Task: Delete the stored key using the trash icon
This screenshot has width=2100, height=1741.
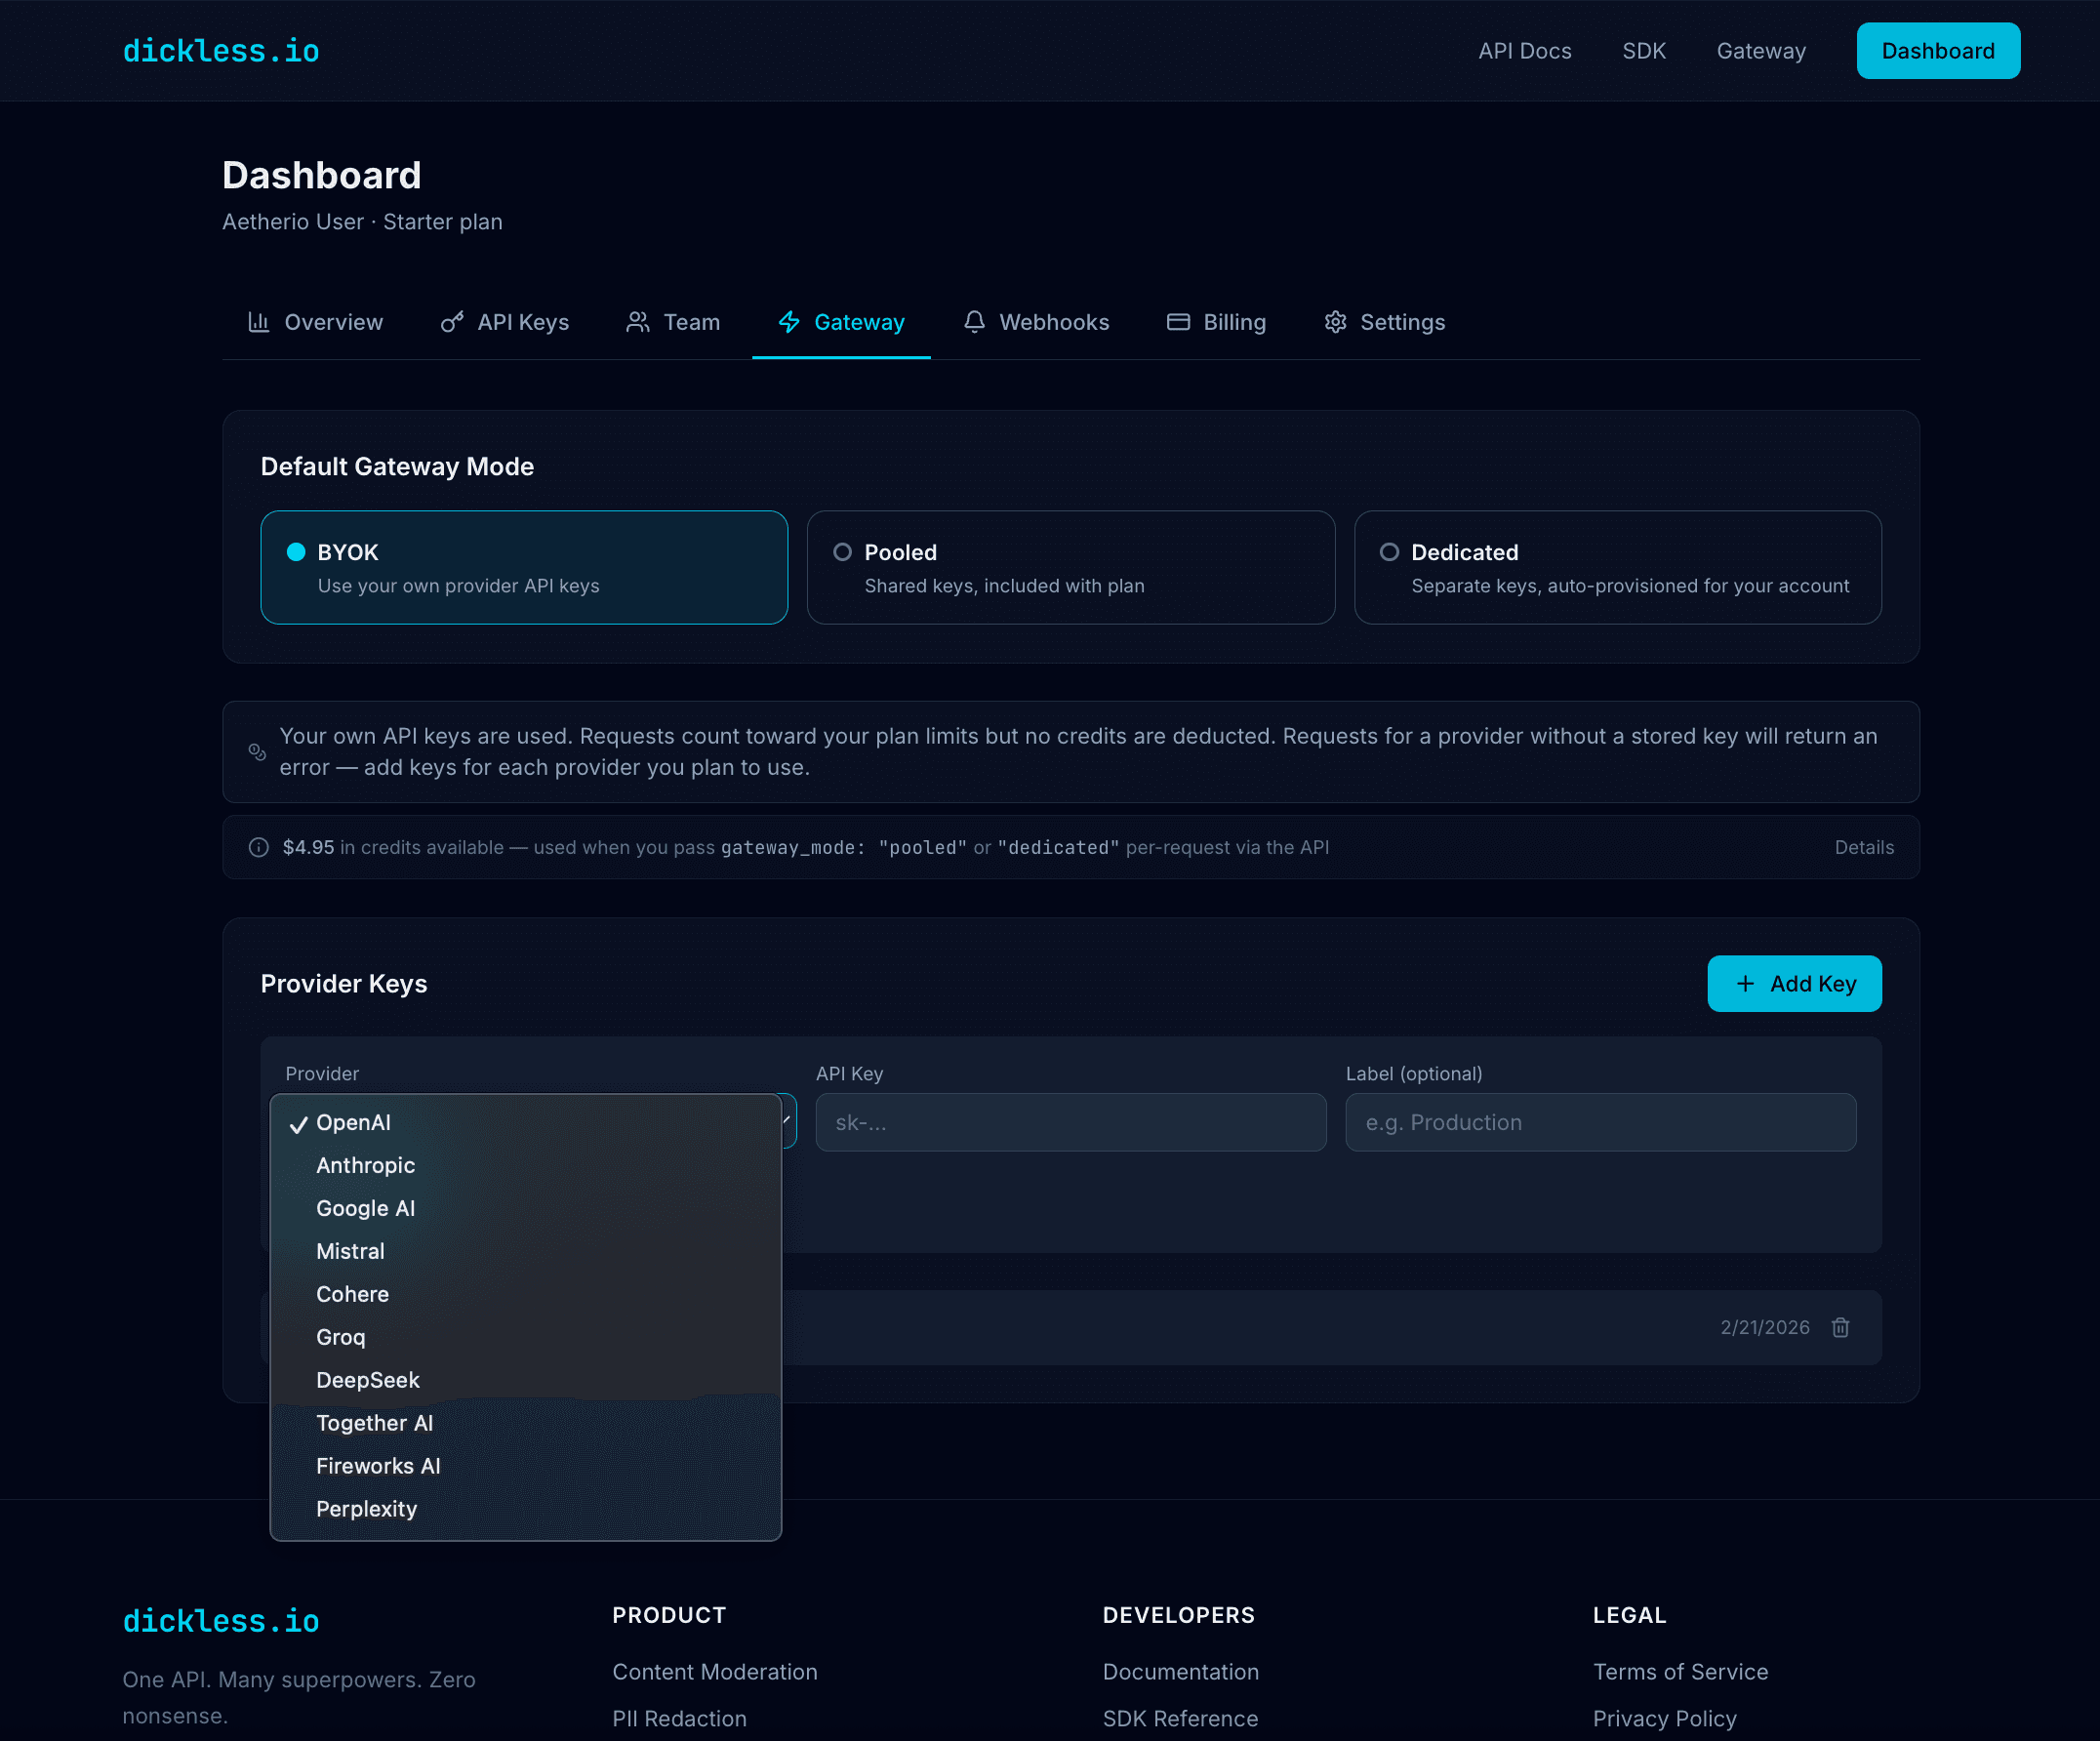Action: (x=1841, y=1327)
